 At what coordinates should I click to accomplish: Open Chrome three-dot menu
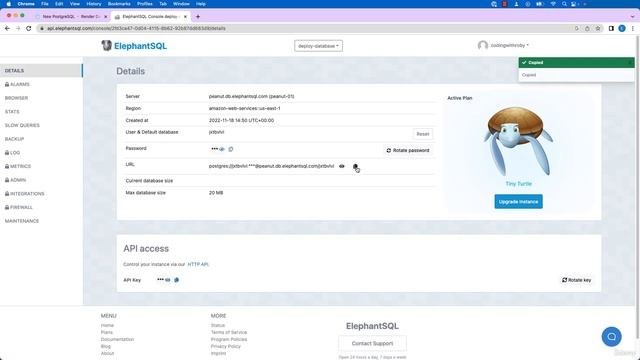(633, 29)
